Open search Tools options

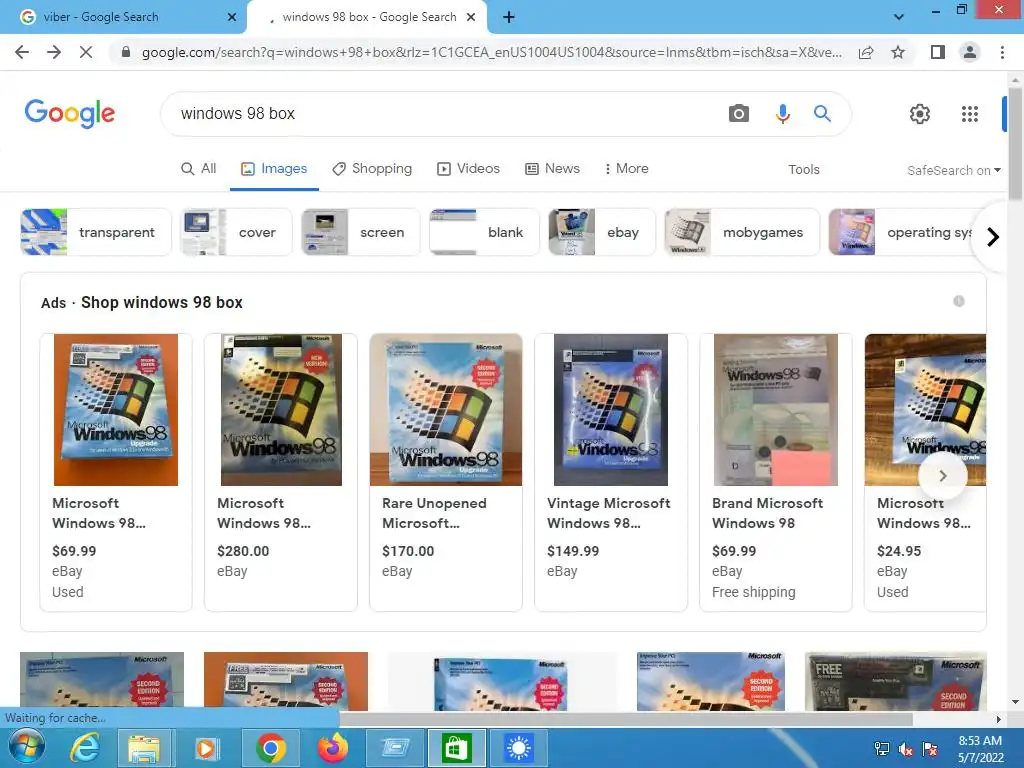803,170
